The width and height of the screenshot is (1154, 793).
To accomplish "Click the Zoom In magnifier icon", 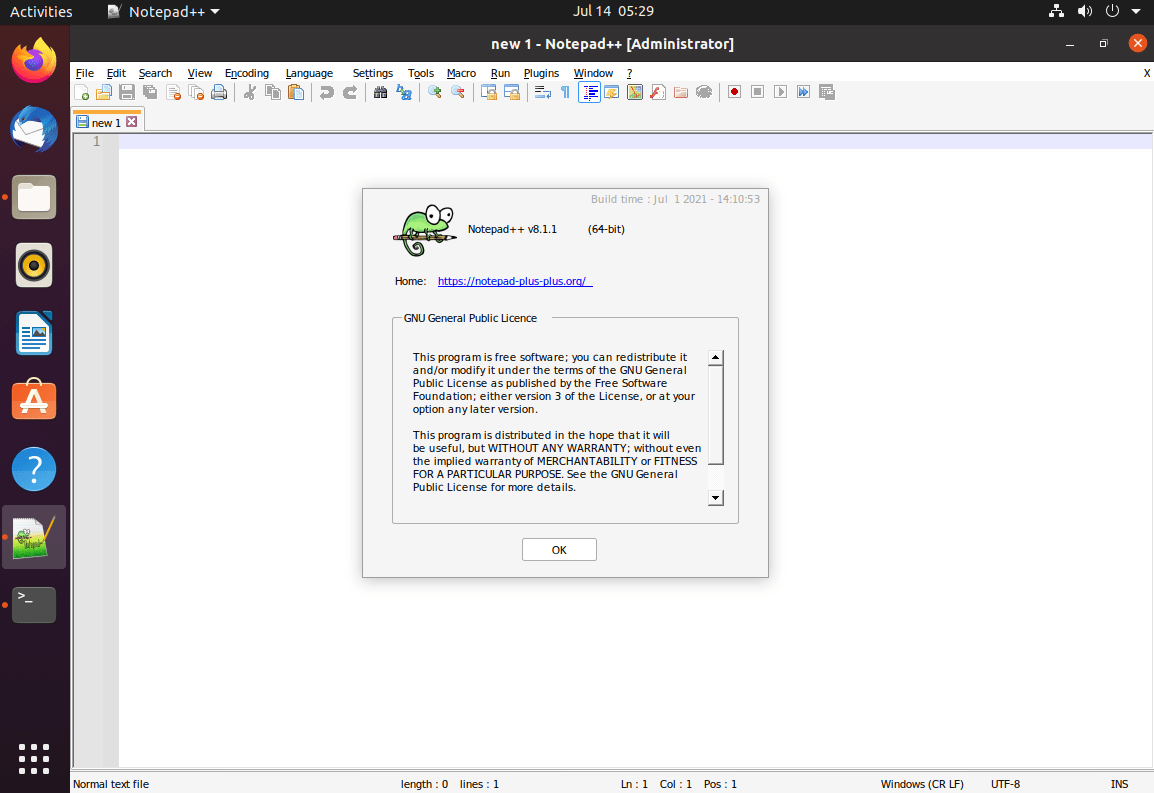I will [x=435, y=92].
